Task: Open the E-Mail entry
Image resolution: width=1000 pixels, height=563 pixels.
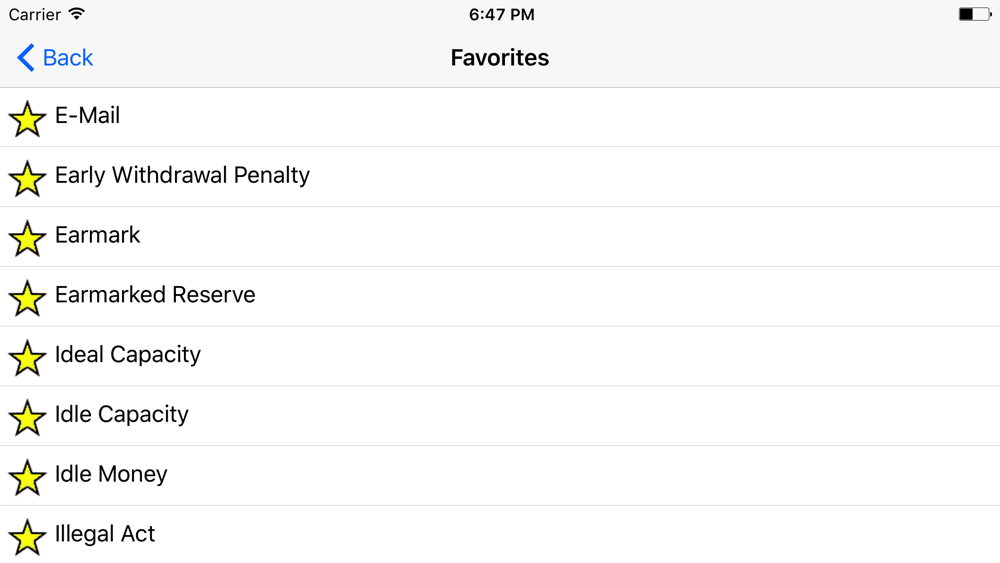Action: [500, 117]
